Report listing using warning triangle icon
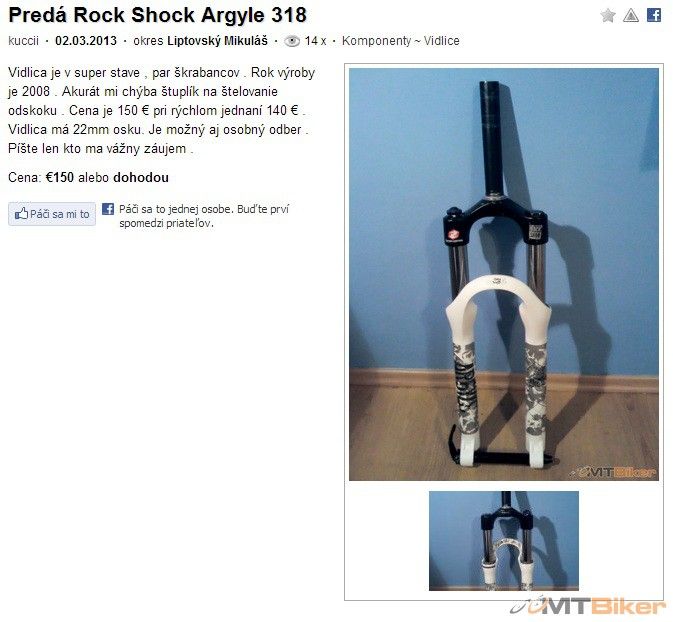Image resolution: width=673 pixels, height=622 pixels. click(631, 16)
